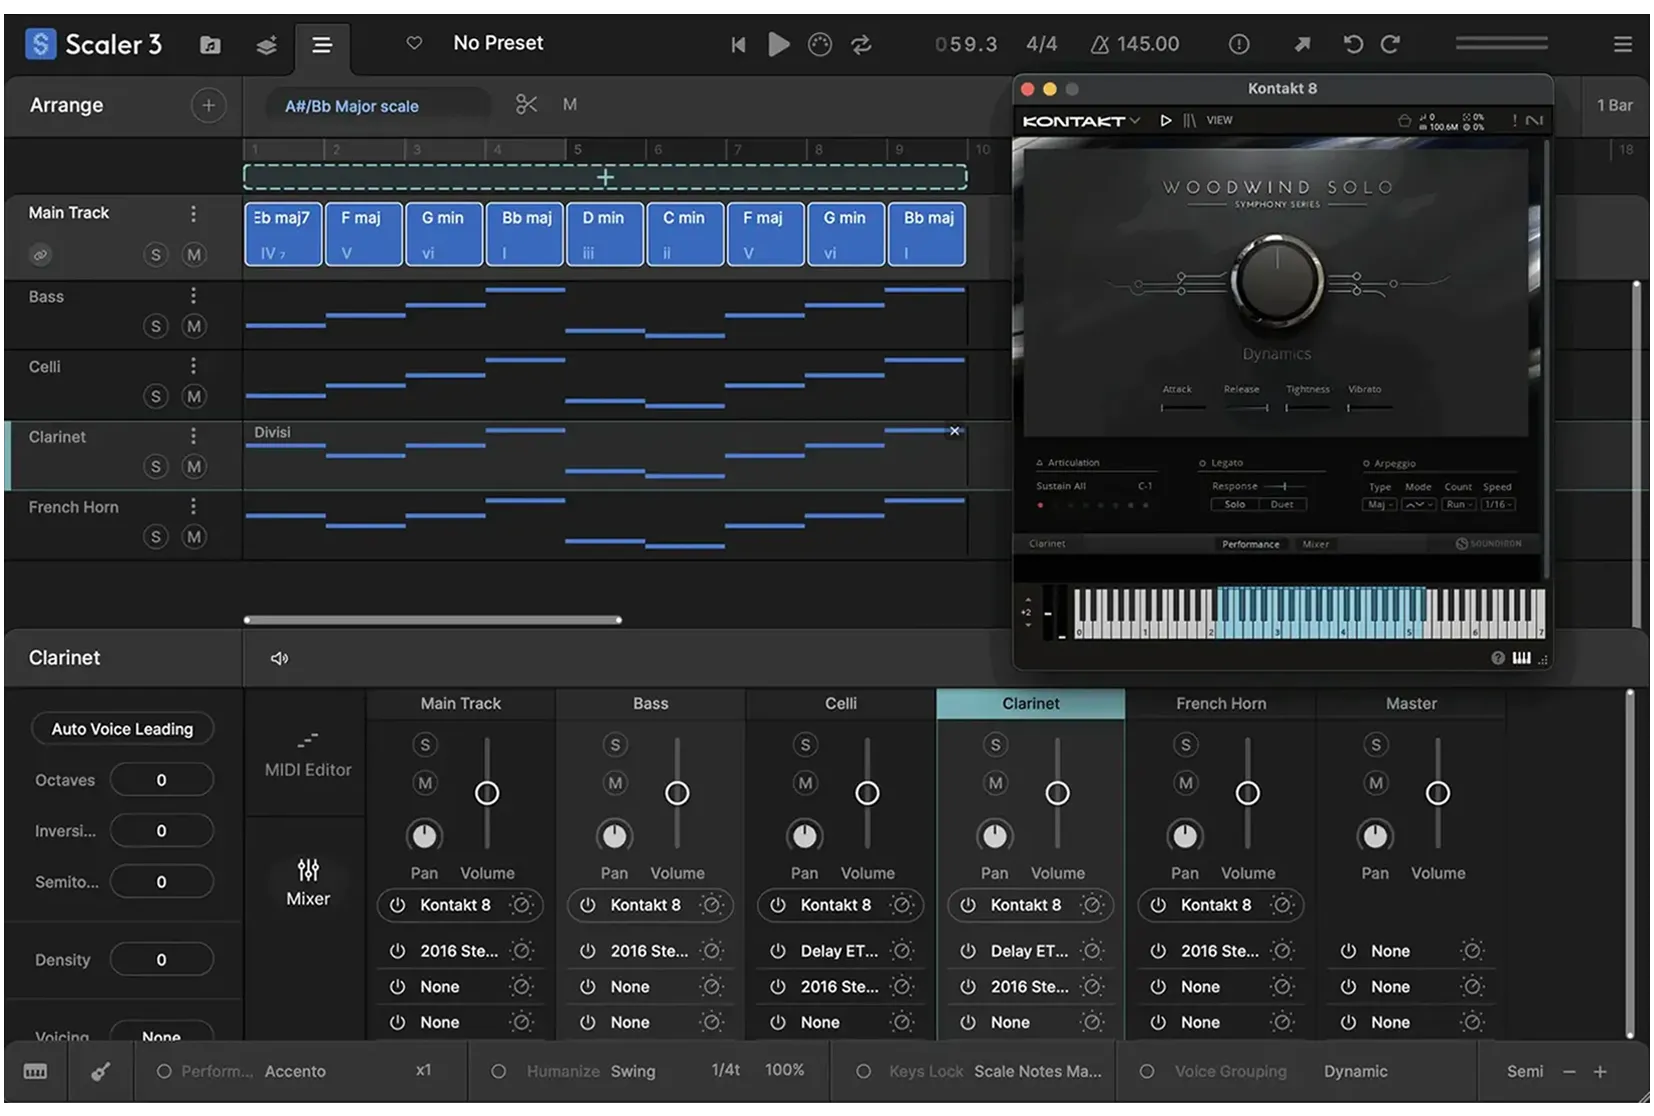Favorite the preset with the heart icon

tap(414, 43)
